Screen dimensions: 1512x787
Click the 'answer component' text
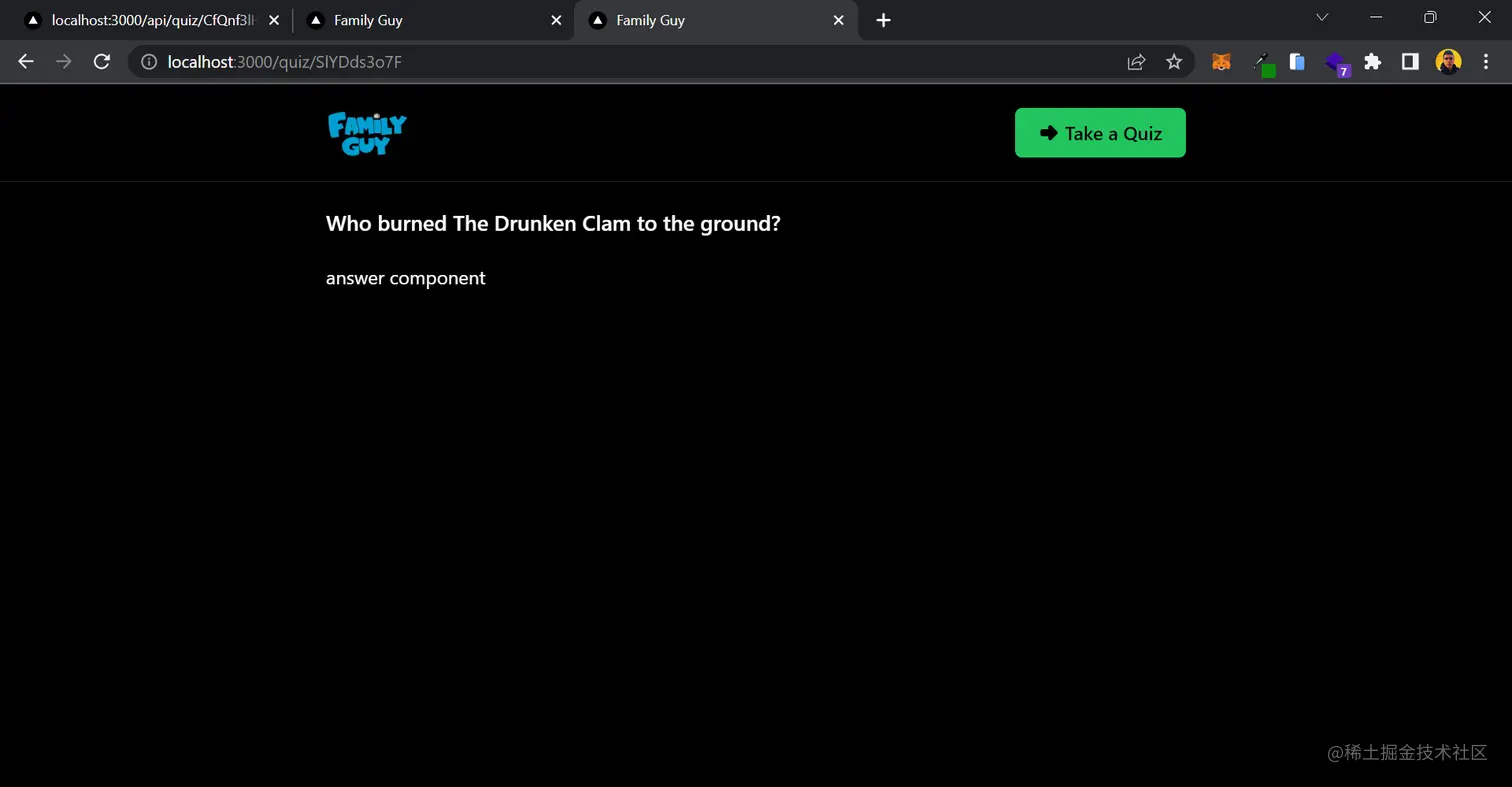[x=405, y=278]
